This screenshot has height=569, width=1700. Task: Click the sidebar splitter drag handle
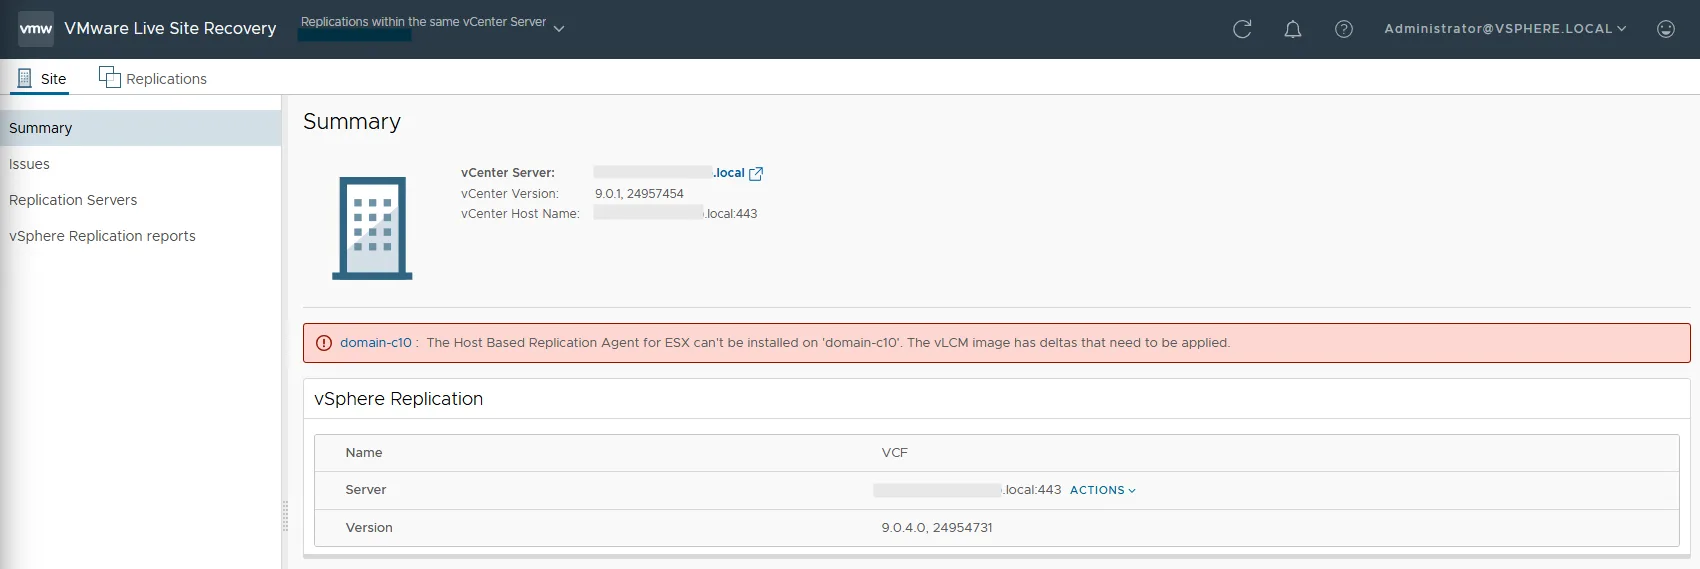point(285,515)
